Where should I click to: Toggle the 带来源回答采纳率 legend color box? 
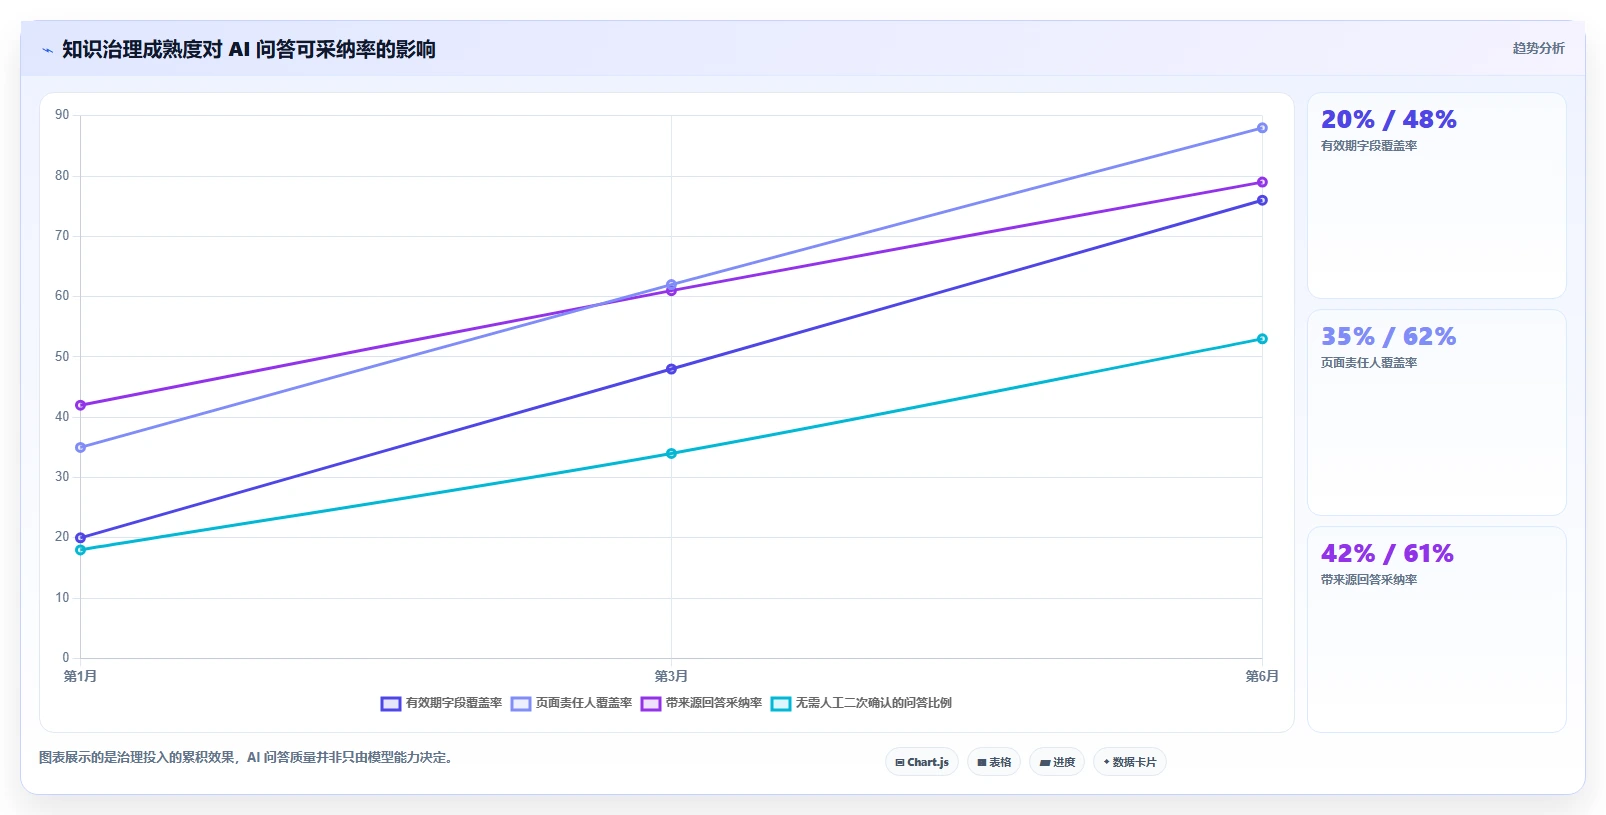(651, 704)
